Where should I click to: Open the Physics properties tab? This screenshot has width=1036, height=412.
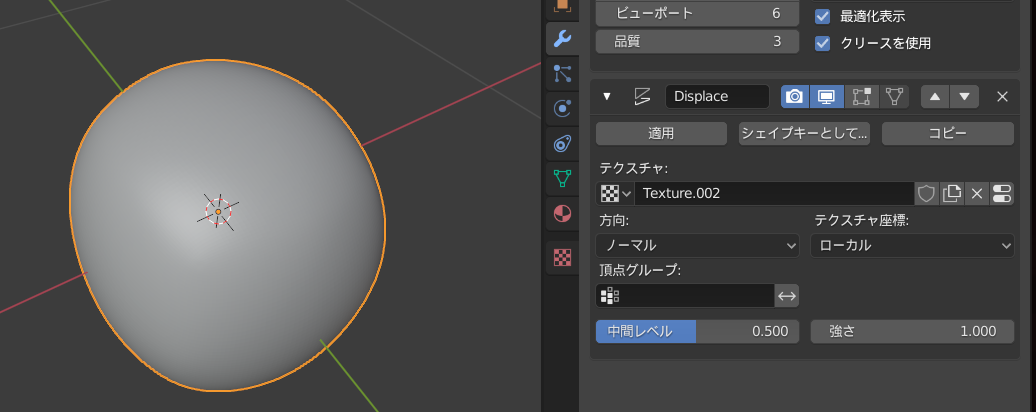[562, 108]
